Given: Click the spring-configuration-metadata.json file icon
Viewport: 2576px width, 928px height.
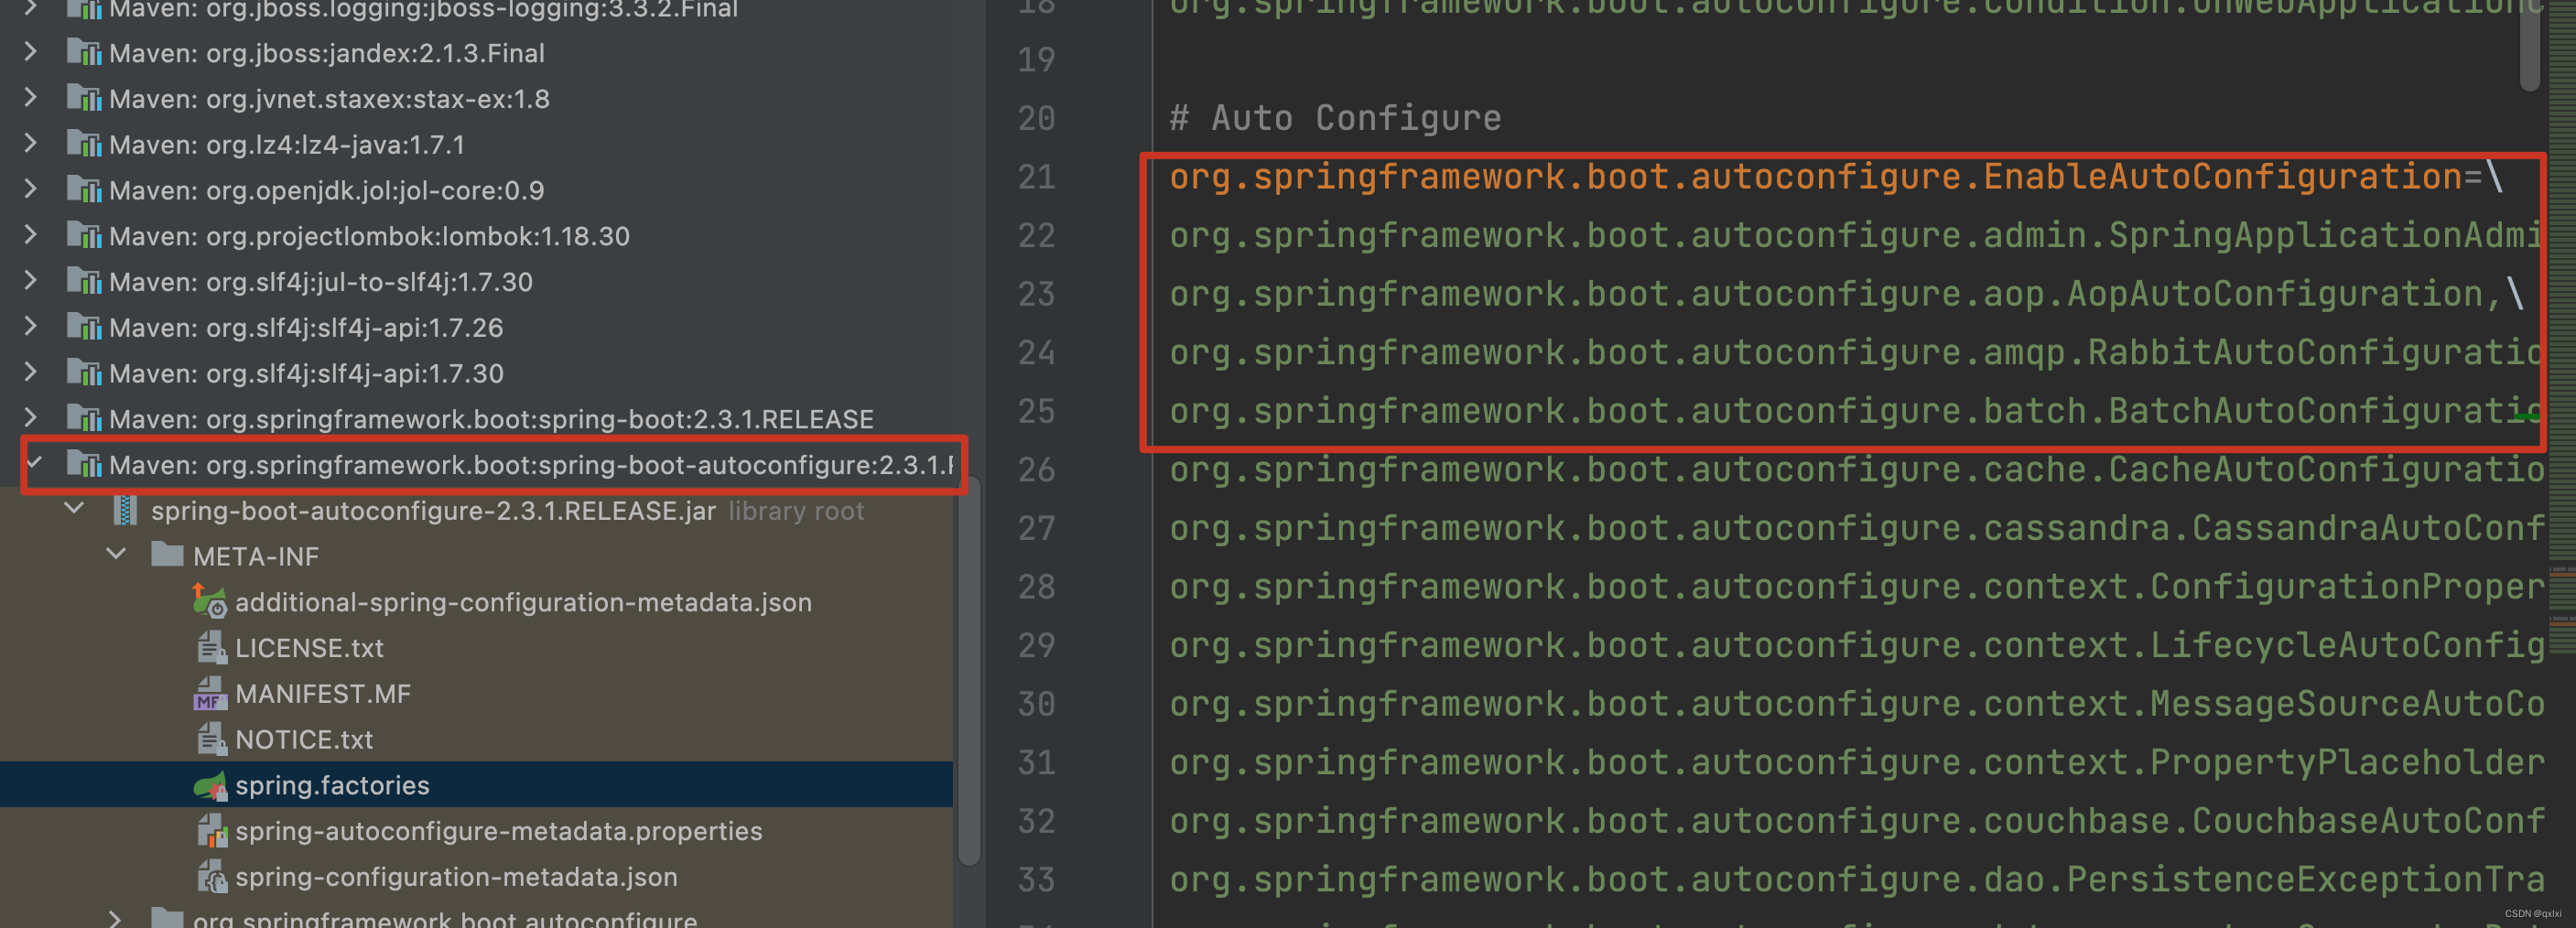Looking at the screenshot, I should [x=211, y=876].
